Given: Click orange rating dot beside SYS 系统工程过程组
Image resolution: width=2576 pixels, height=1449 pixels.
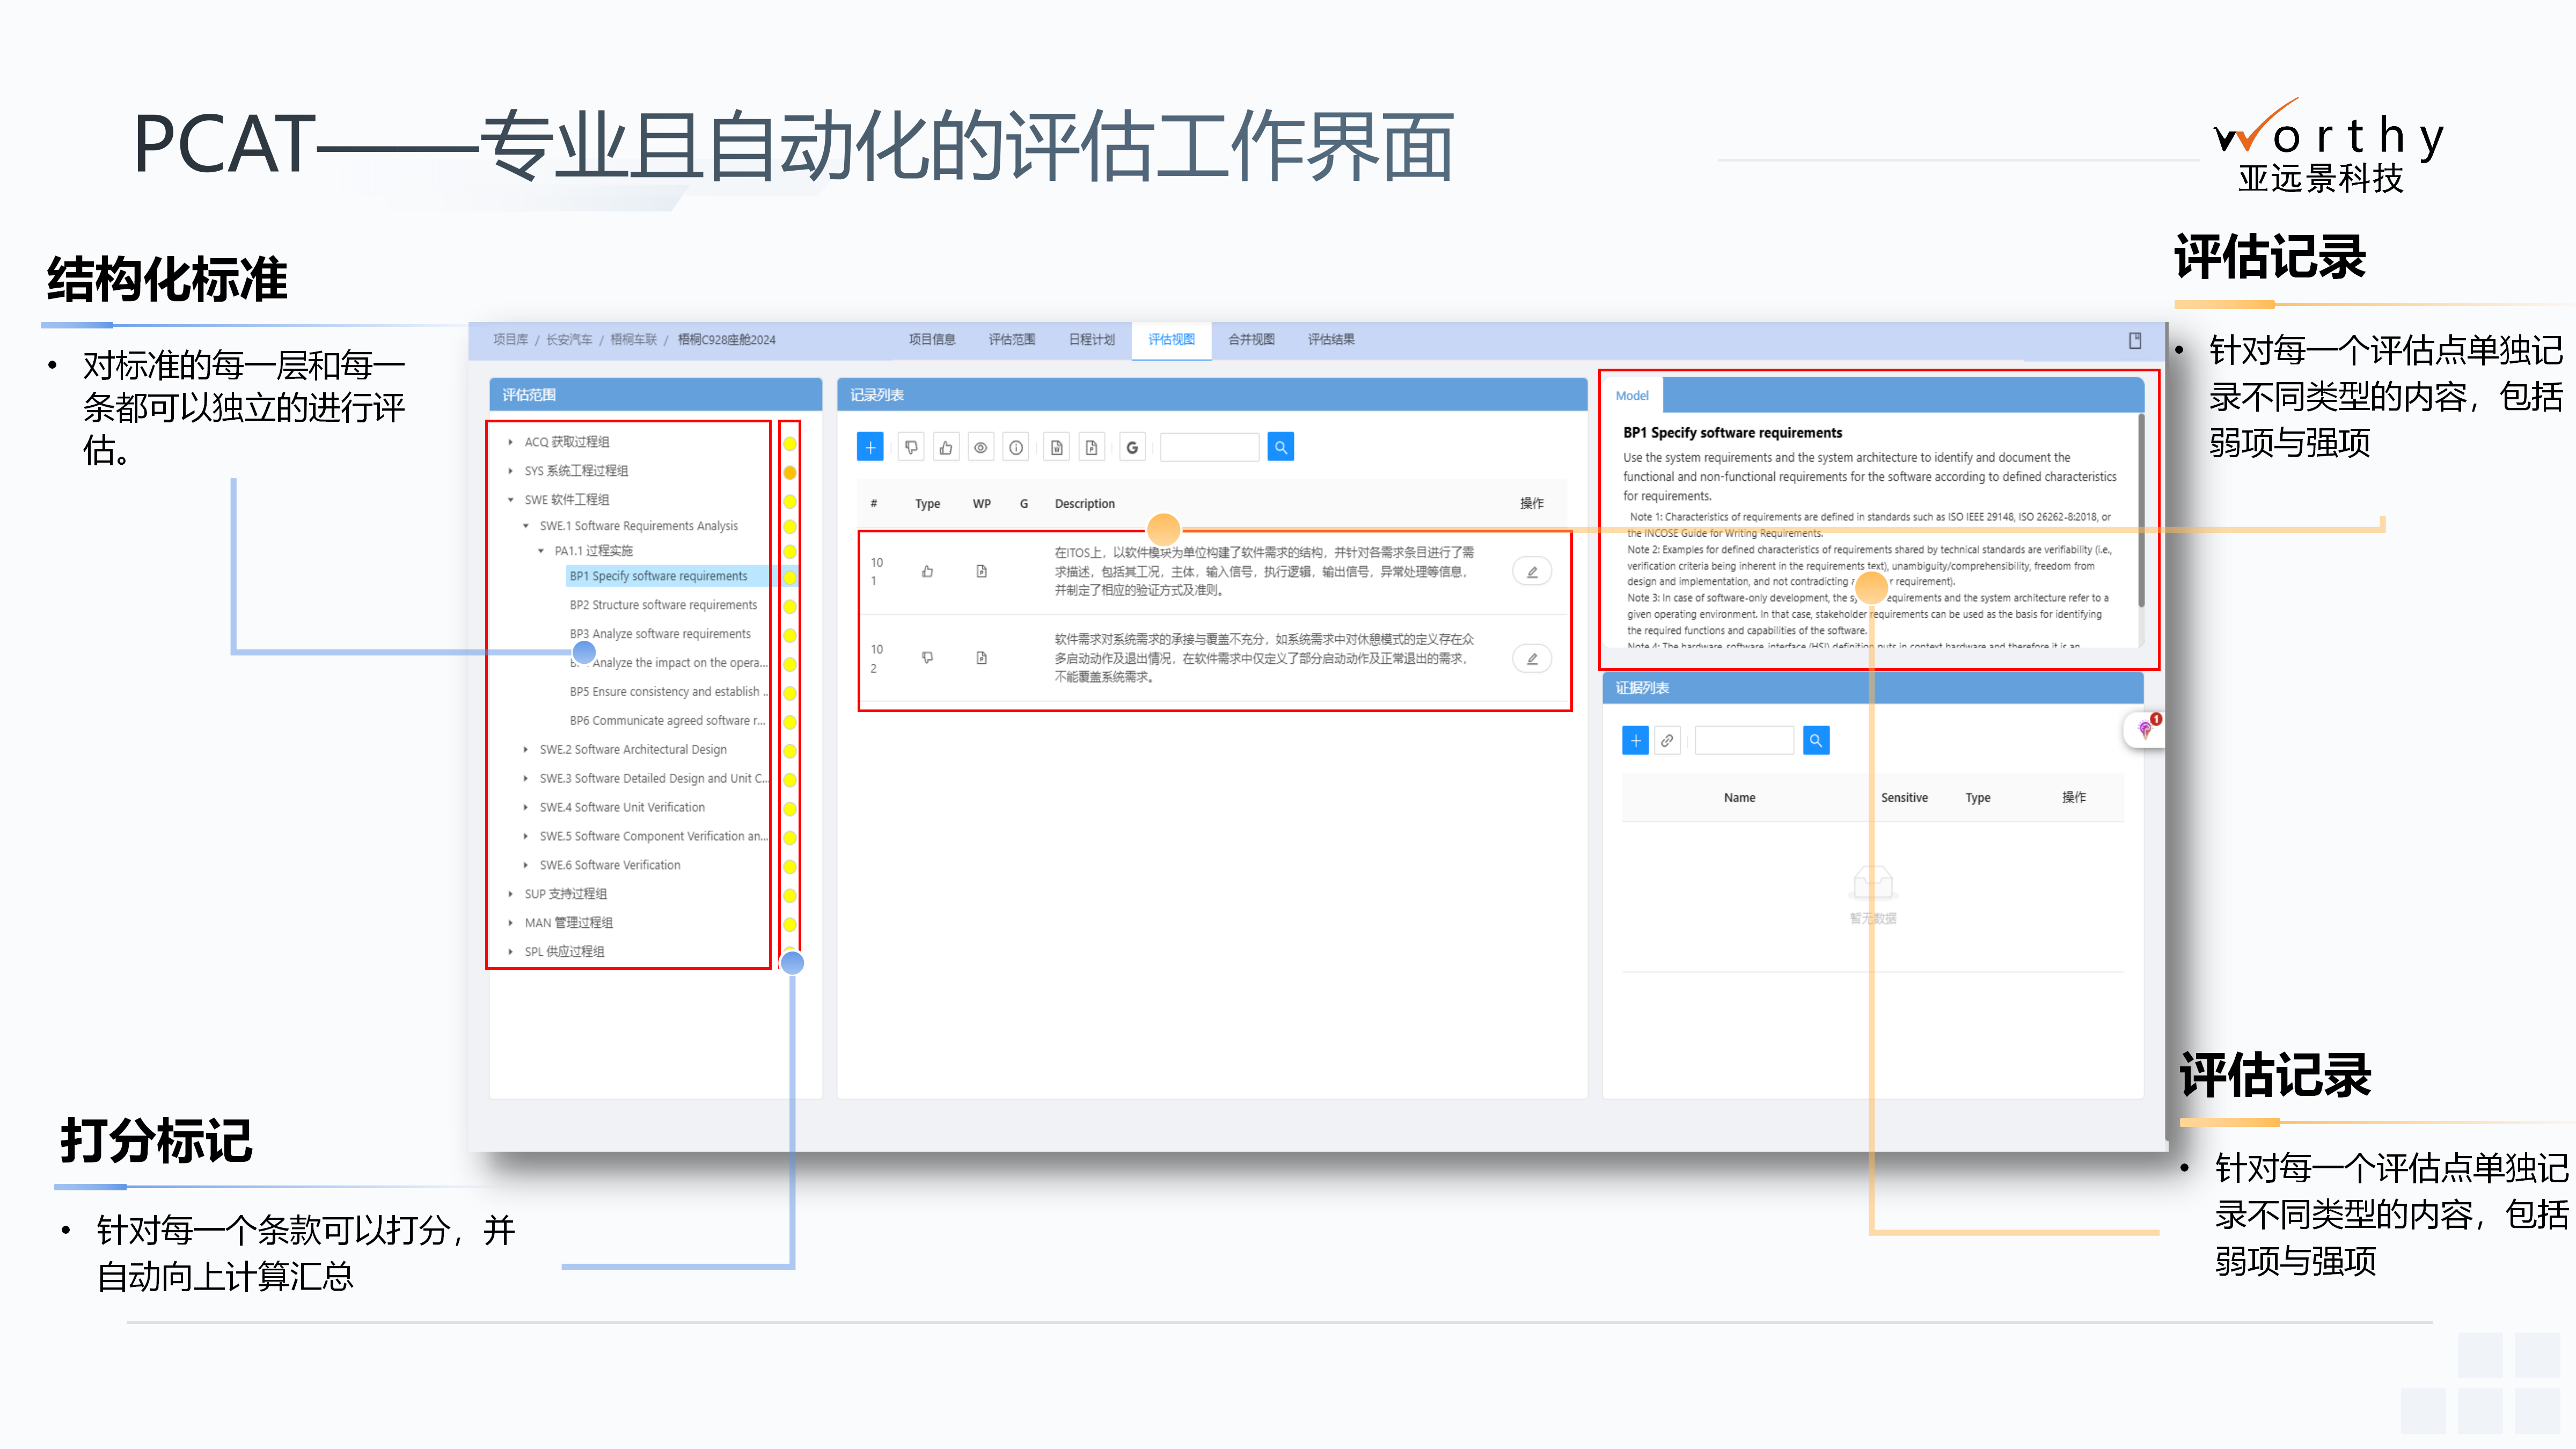Looking at the screenshot, I should 790,472.
